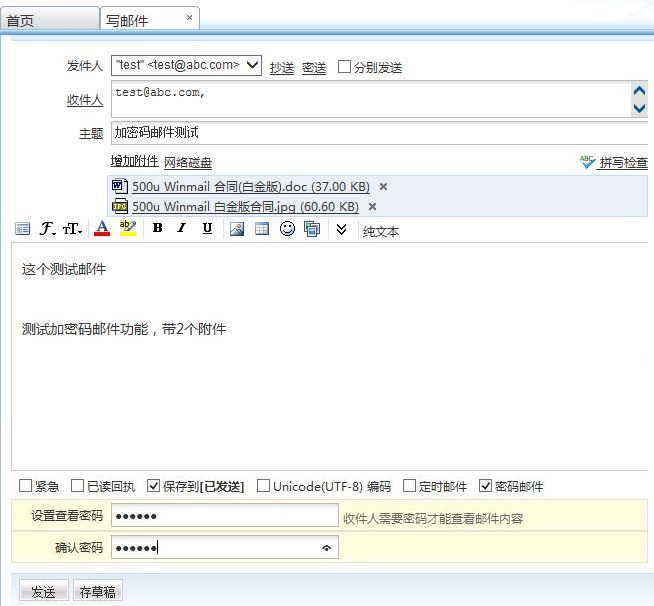This screenshot has width=654, height=606.
Task: Click 增加附件 to add attachment
Action: tap(134, 161)
